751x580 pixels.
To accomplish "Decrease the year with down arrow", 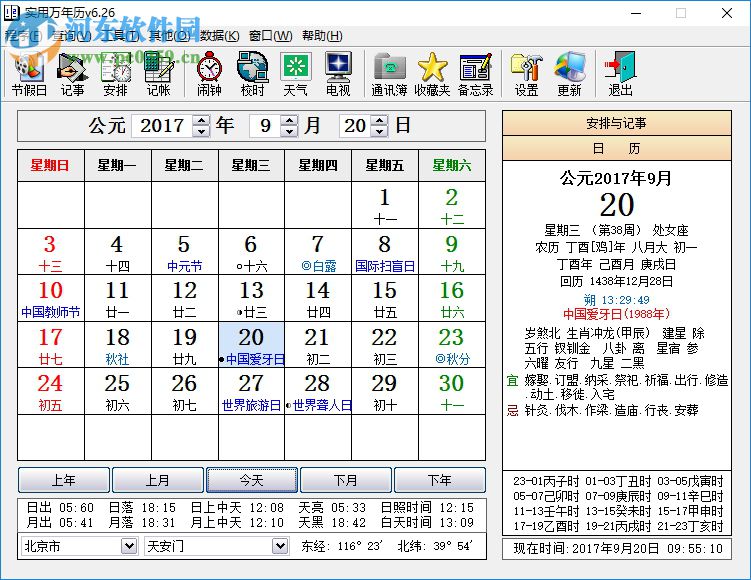I will tap(201, 131).
